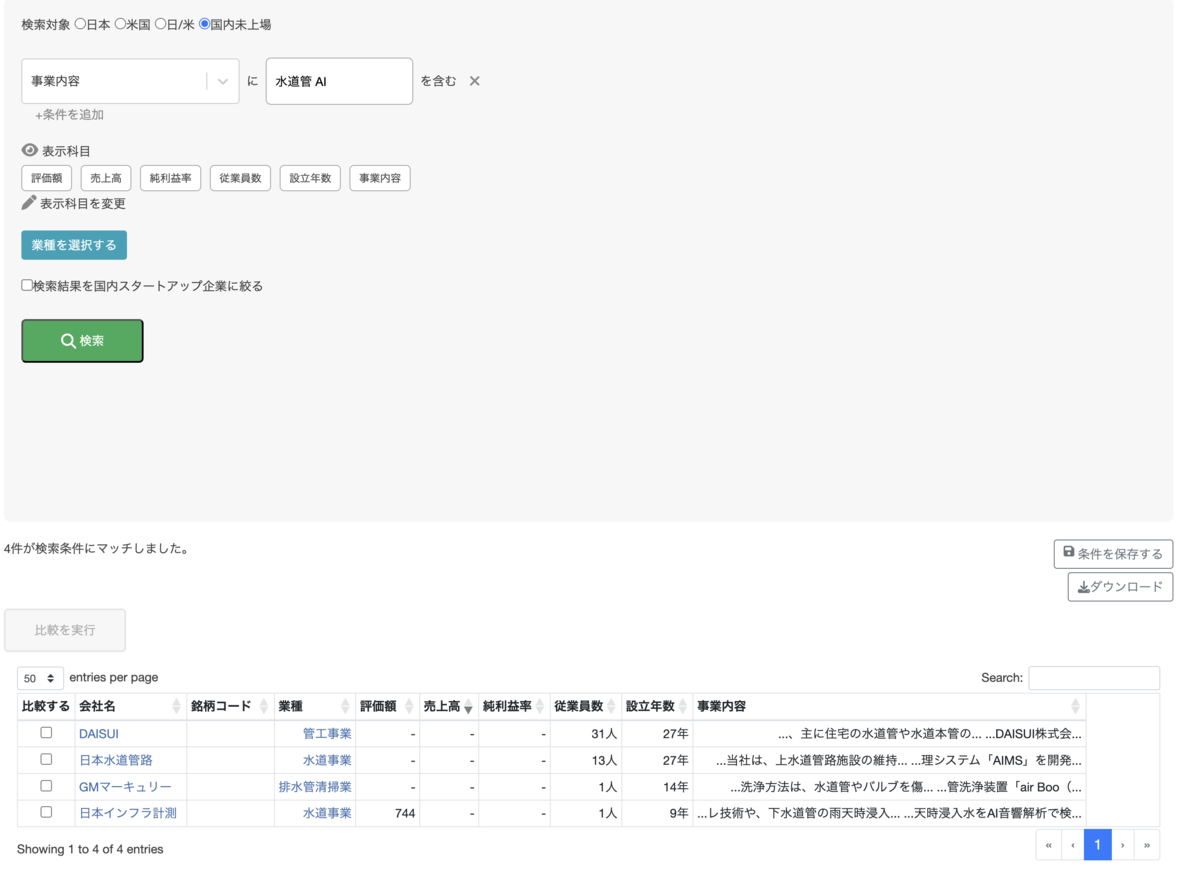Click the 売上高 display item tag
The height and width of the screenshot is (880, 1200).
coord(106,178)
